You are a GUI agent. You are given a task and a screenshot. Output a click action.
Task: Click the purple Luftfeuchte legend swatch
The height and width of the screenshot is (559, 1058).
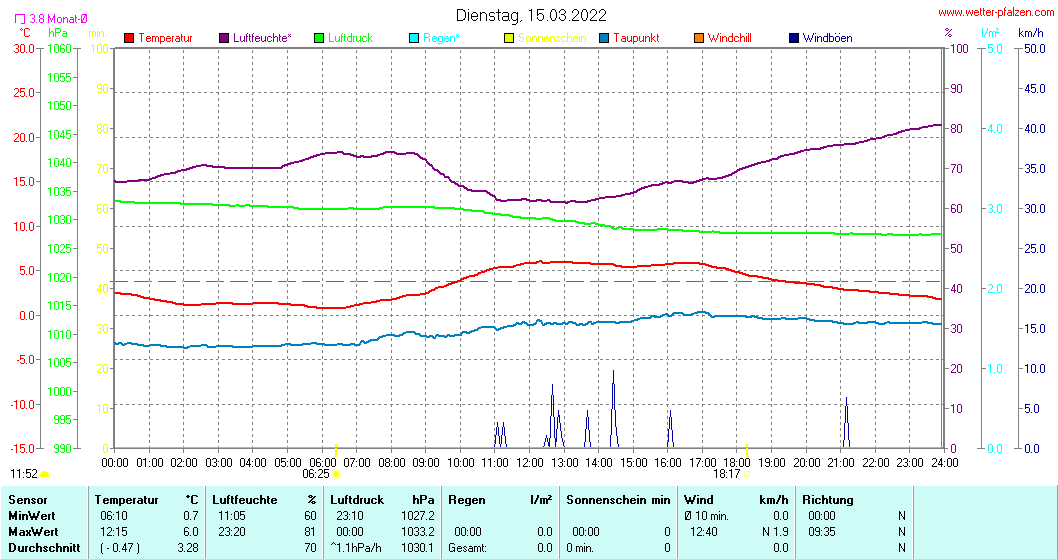[x=224, y=38]
